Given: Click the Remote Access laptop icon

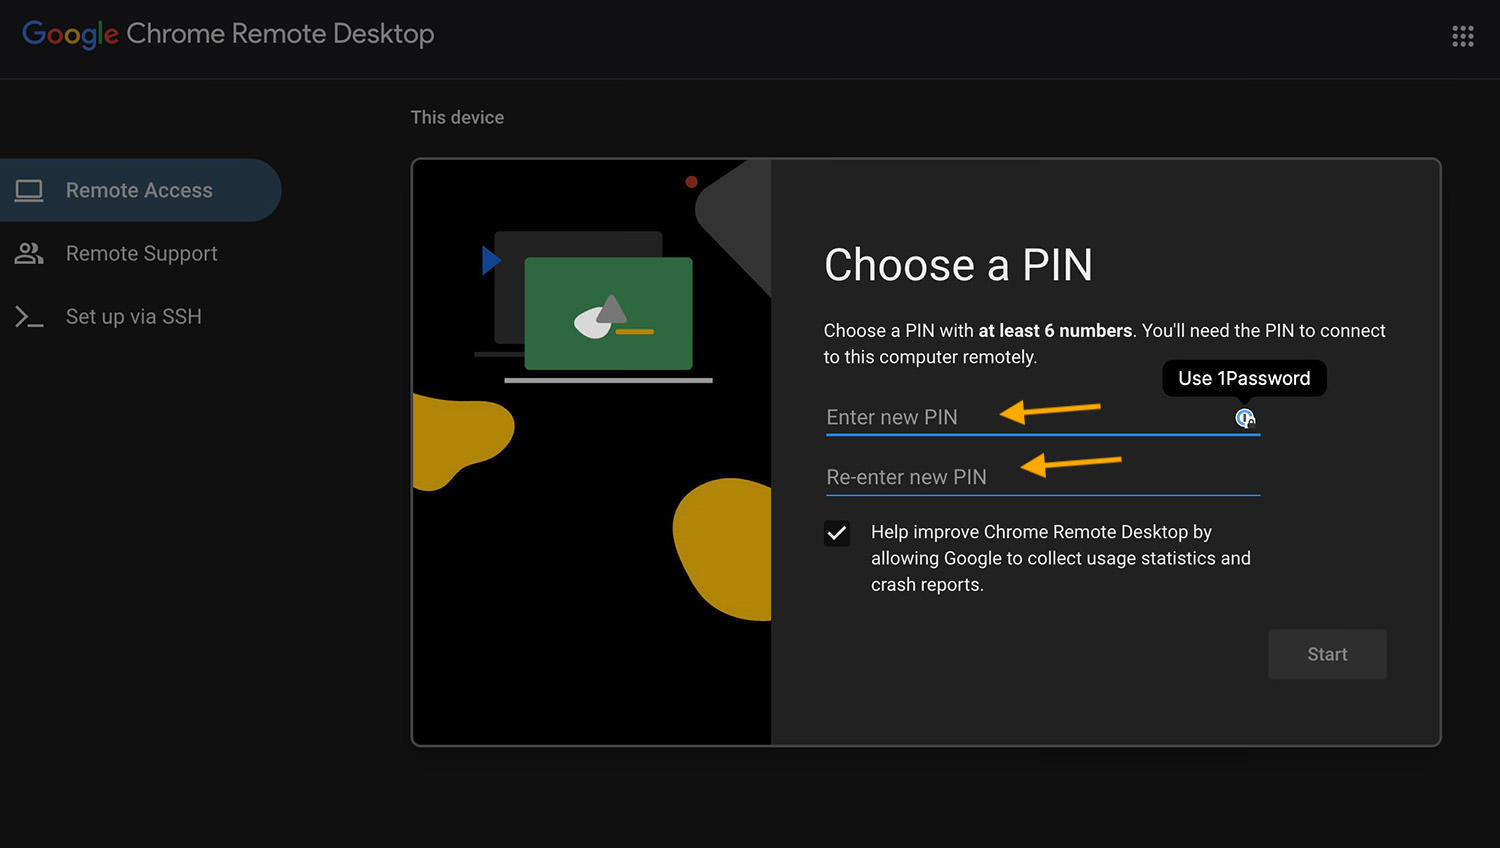Looking at the screenshot, I should (x=29, y=190).
